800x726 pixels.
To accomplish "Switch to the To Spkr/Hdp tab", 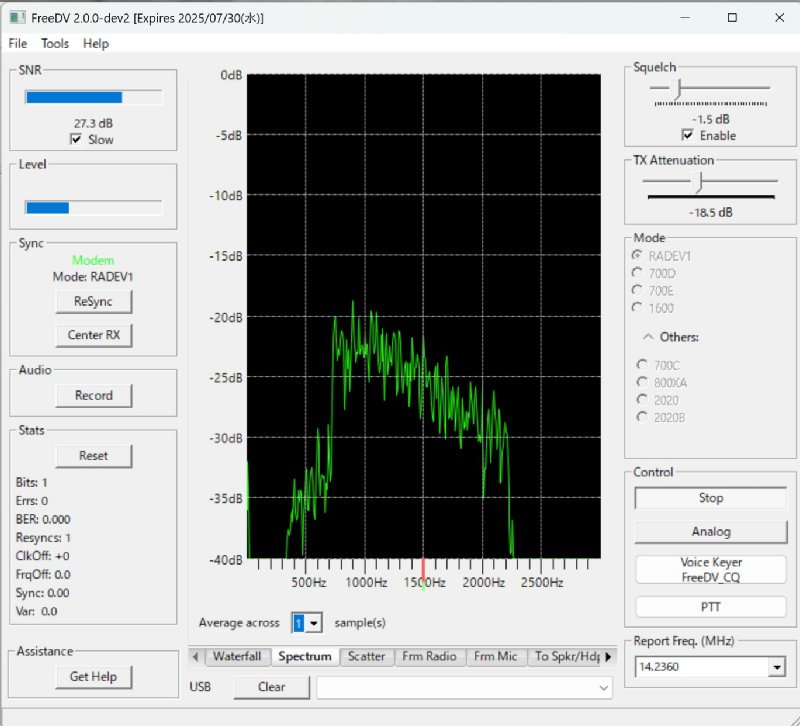I will 565,656.
